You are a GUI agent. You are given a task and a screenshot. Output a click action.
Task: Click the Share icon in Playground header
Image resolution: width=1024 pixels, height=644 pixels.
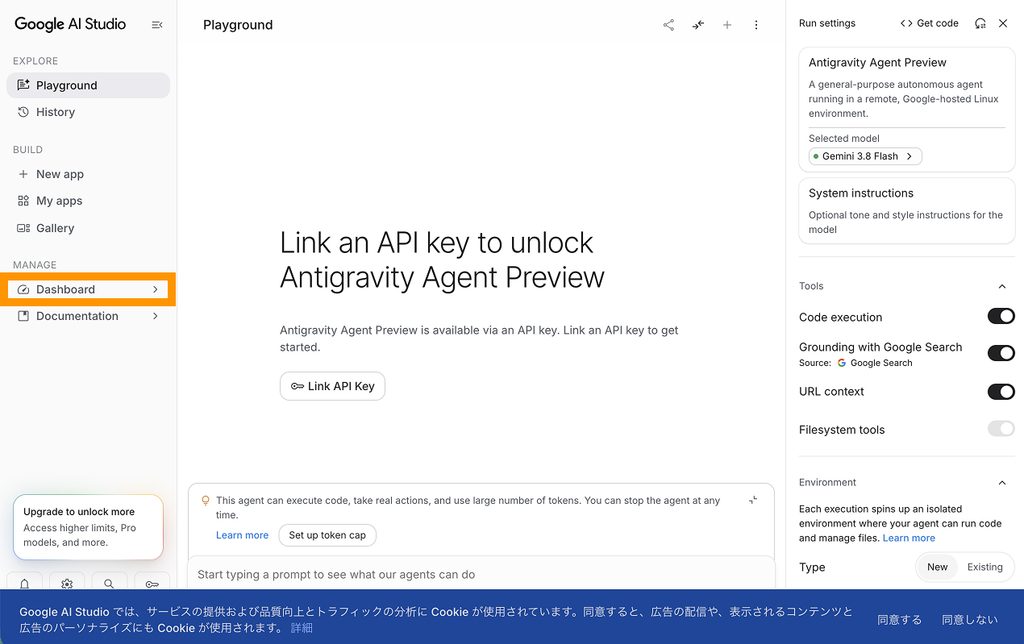pyautogui.click(x=669, y=25)
